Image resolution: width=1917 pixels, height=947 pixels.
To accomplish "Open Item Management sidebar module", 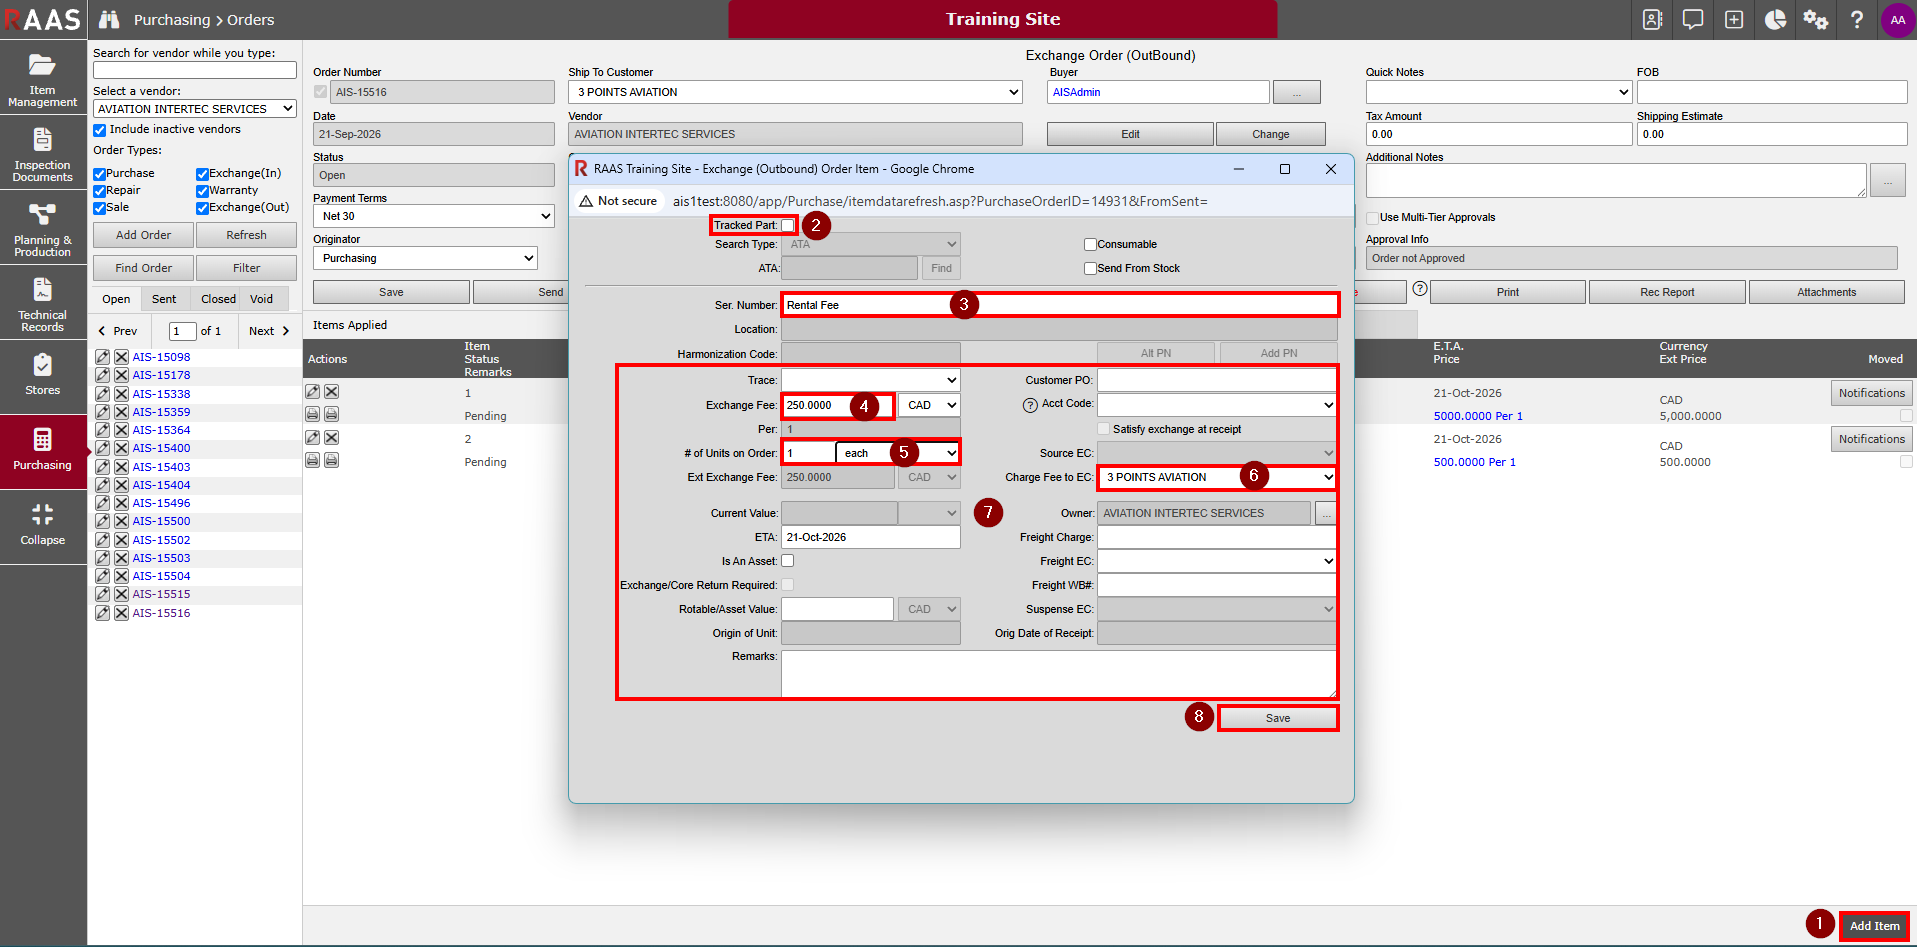I will coord(43,78).
